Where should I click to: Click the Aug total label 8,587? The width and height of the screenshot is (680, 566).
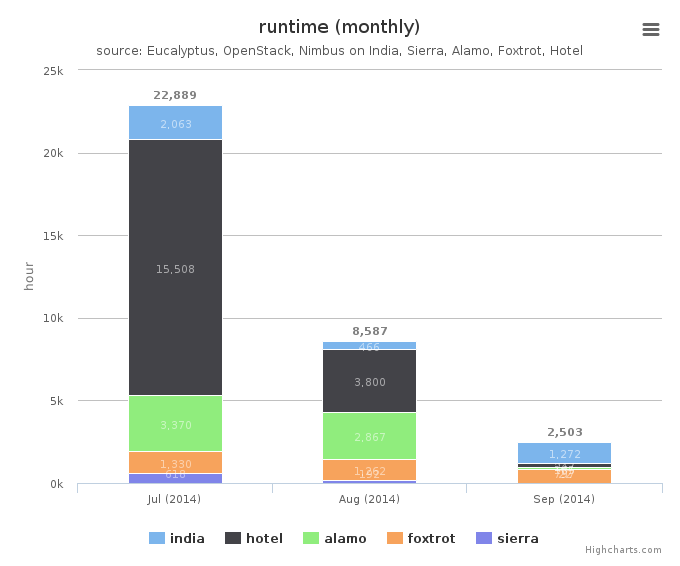(369, 331)
